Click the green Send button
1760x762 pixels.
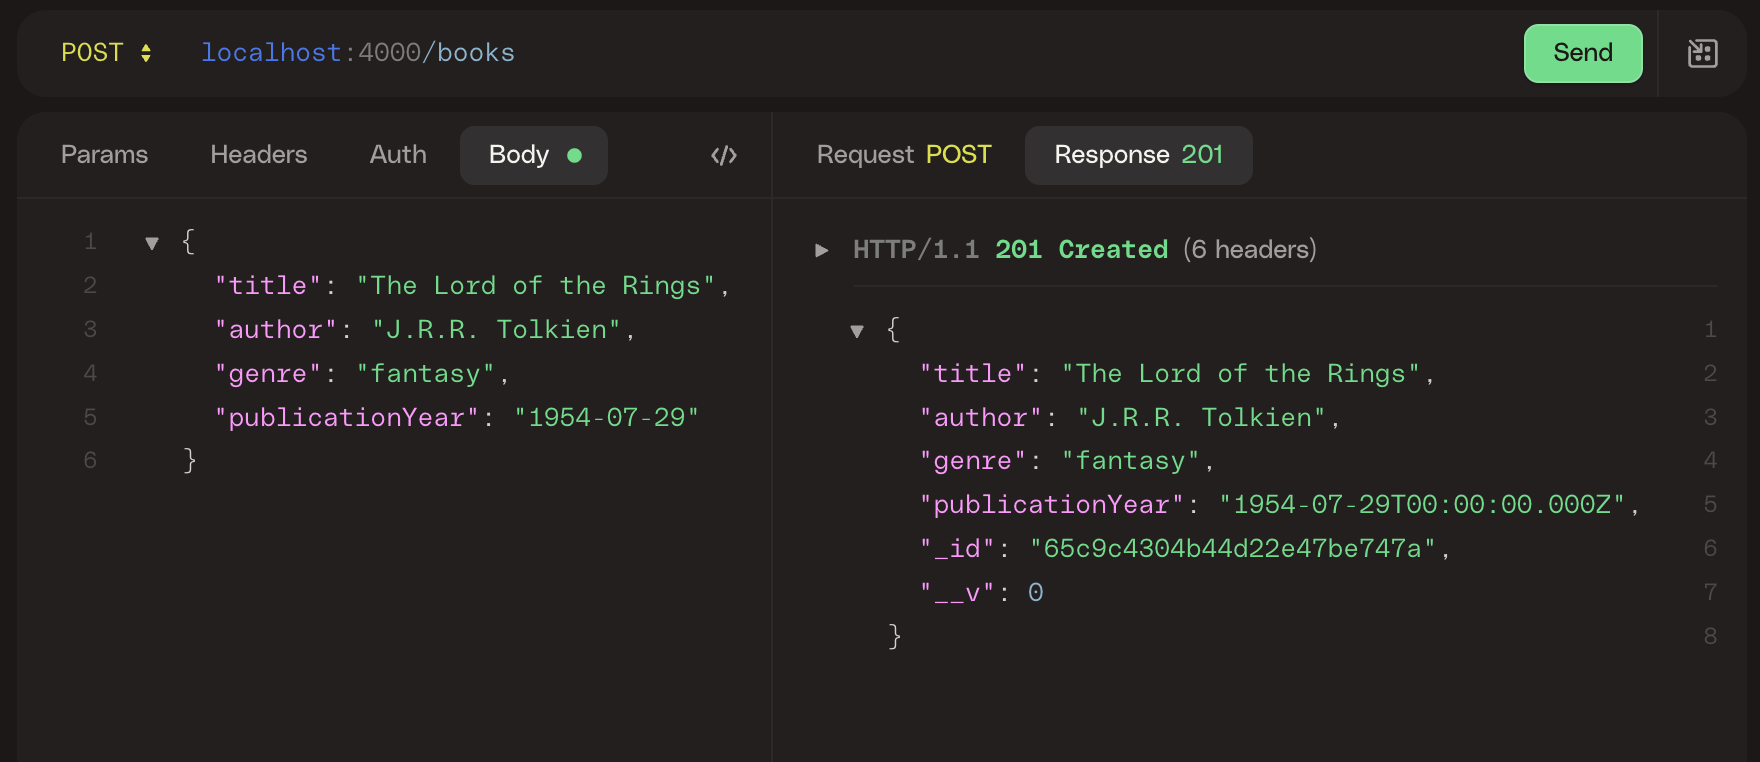coord(1582,53)
